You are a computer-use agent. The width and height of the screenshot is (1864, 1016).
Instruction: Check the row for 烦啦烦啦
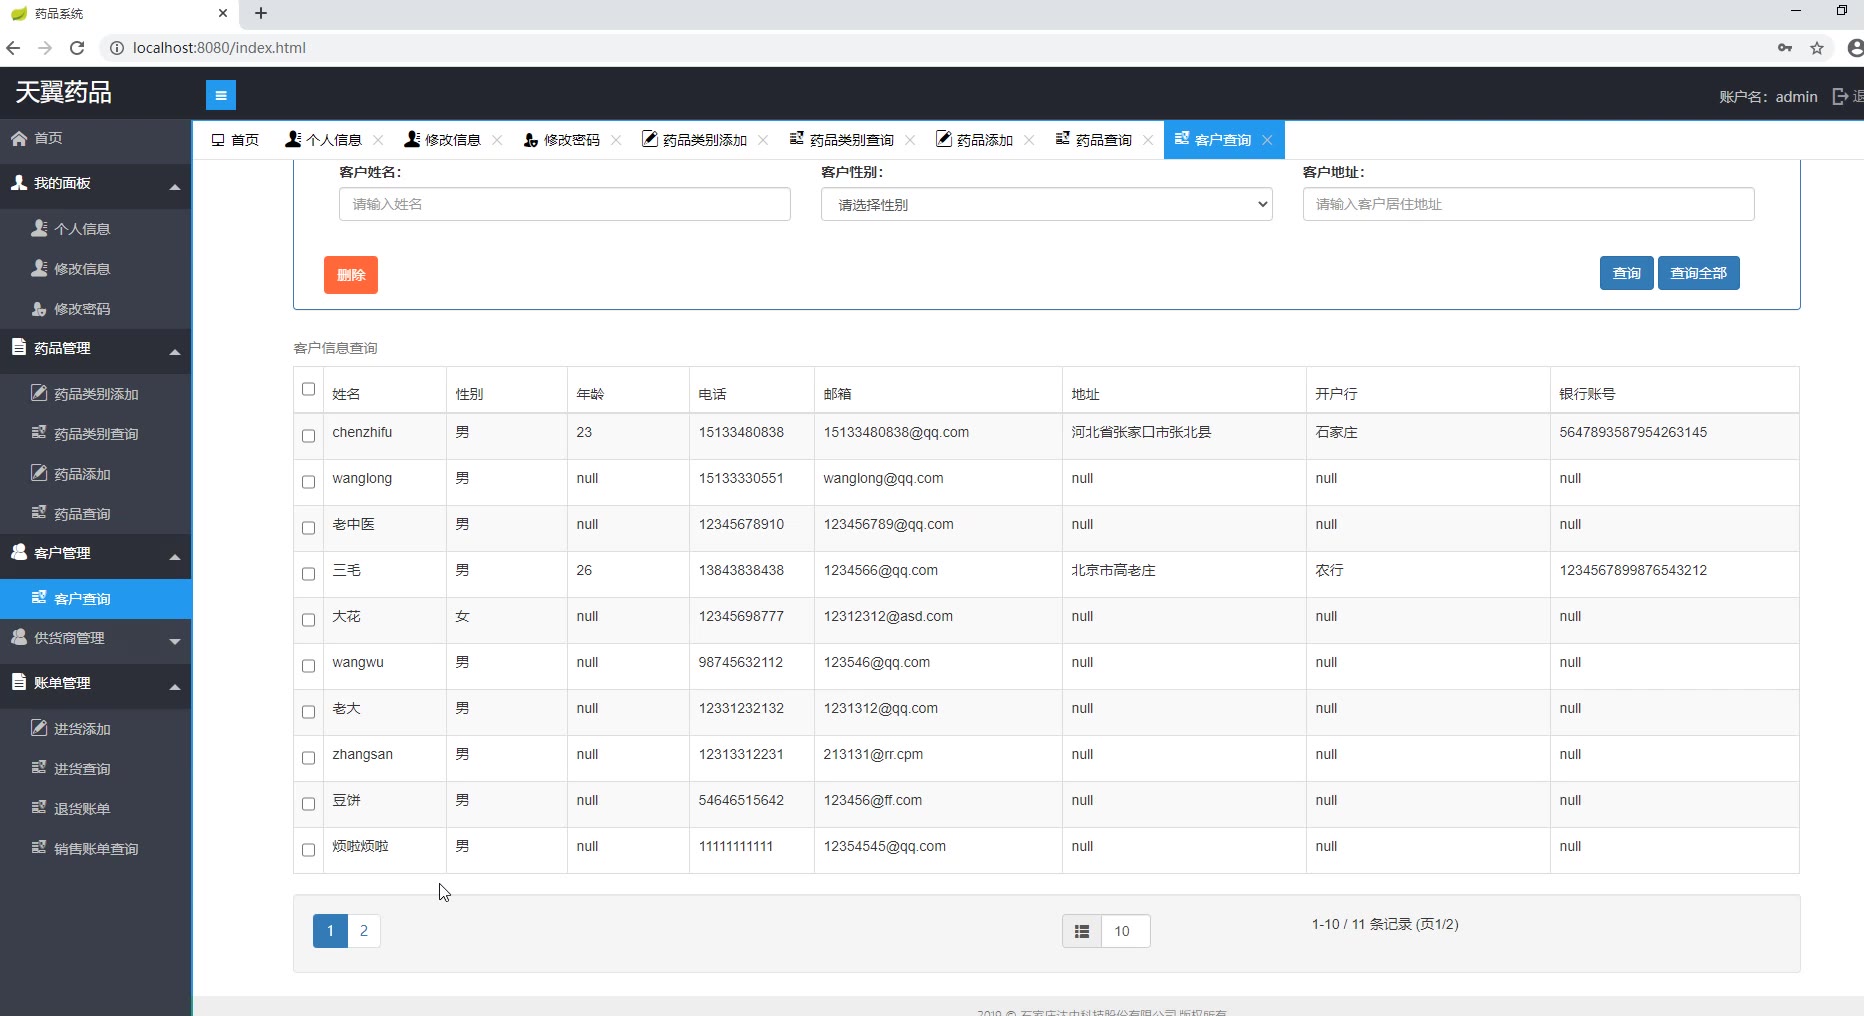click(308, 850)
